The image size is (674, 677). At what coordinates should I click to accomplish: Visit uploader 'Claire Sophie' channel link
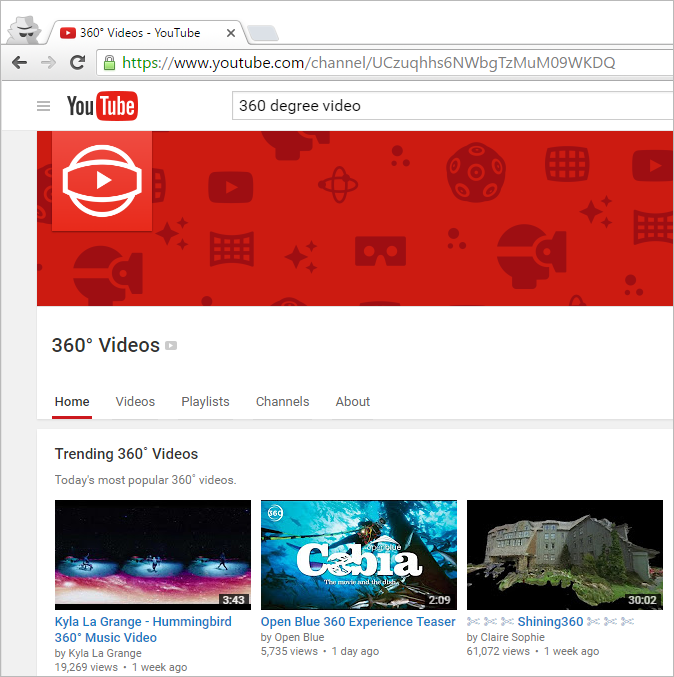tap(513, 637)
